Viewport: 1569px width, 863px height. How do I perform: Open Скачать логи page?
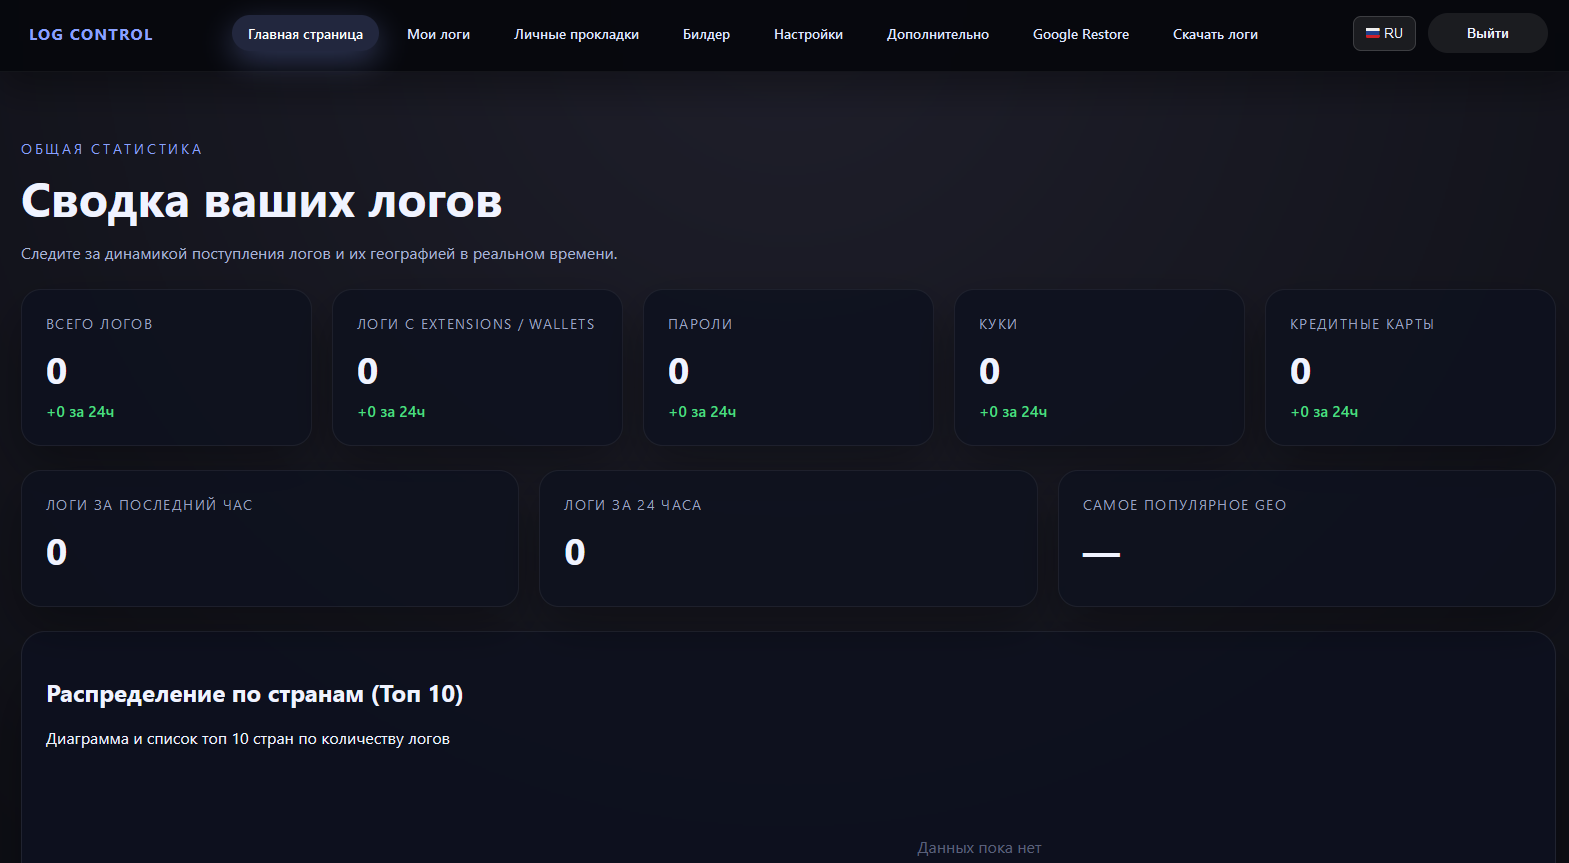1215,34
